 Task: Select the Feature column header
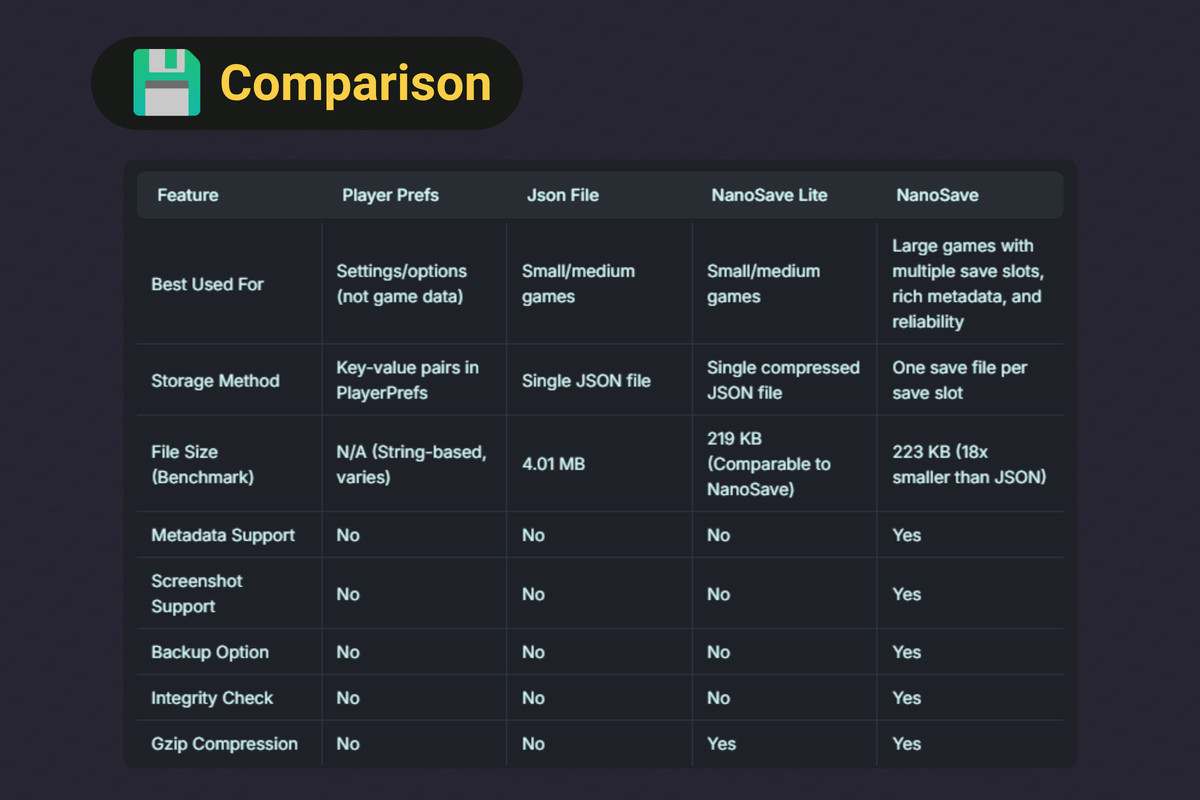click(x=187, y=195)
